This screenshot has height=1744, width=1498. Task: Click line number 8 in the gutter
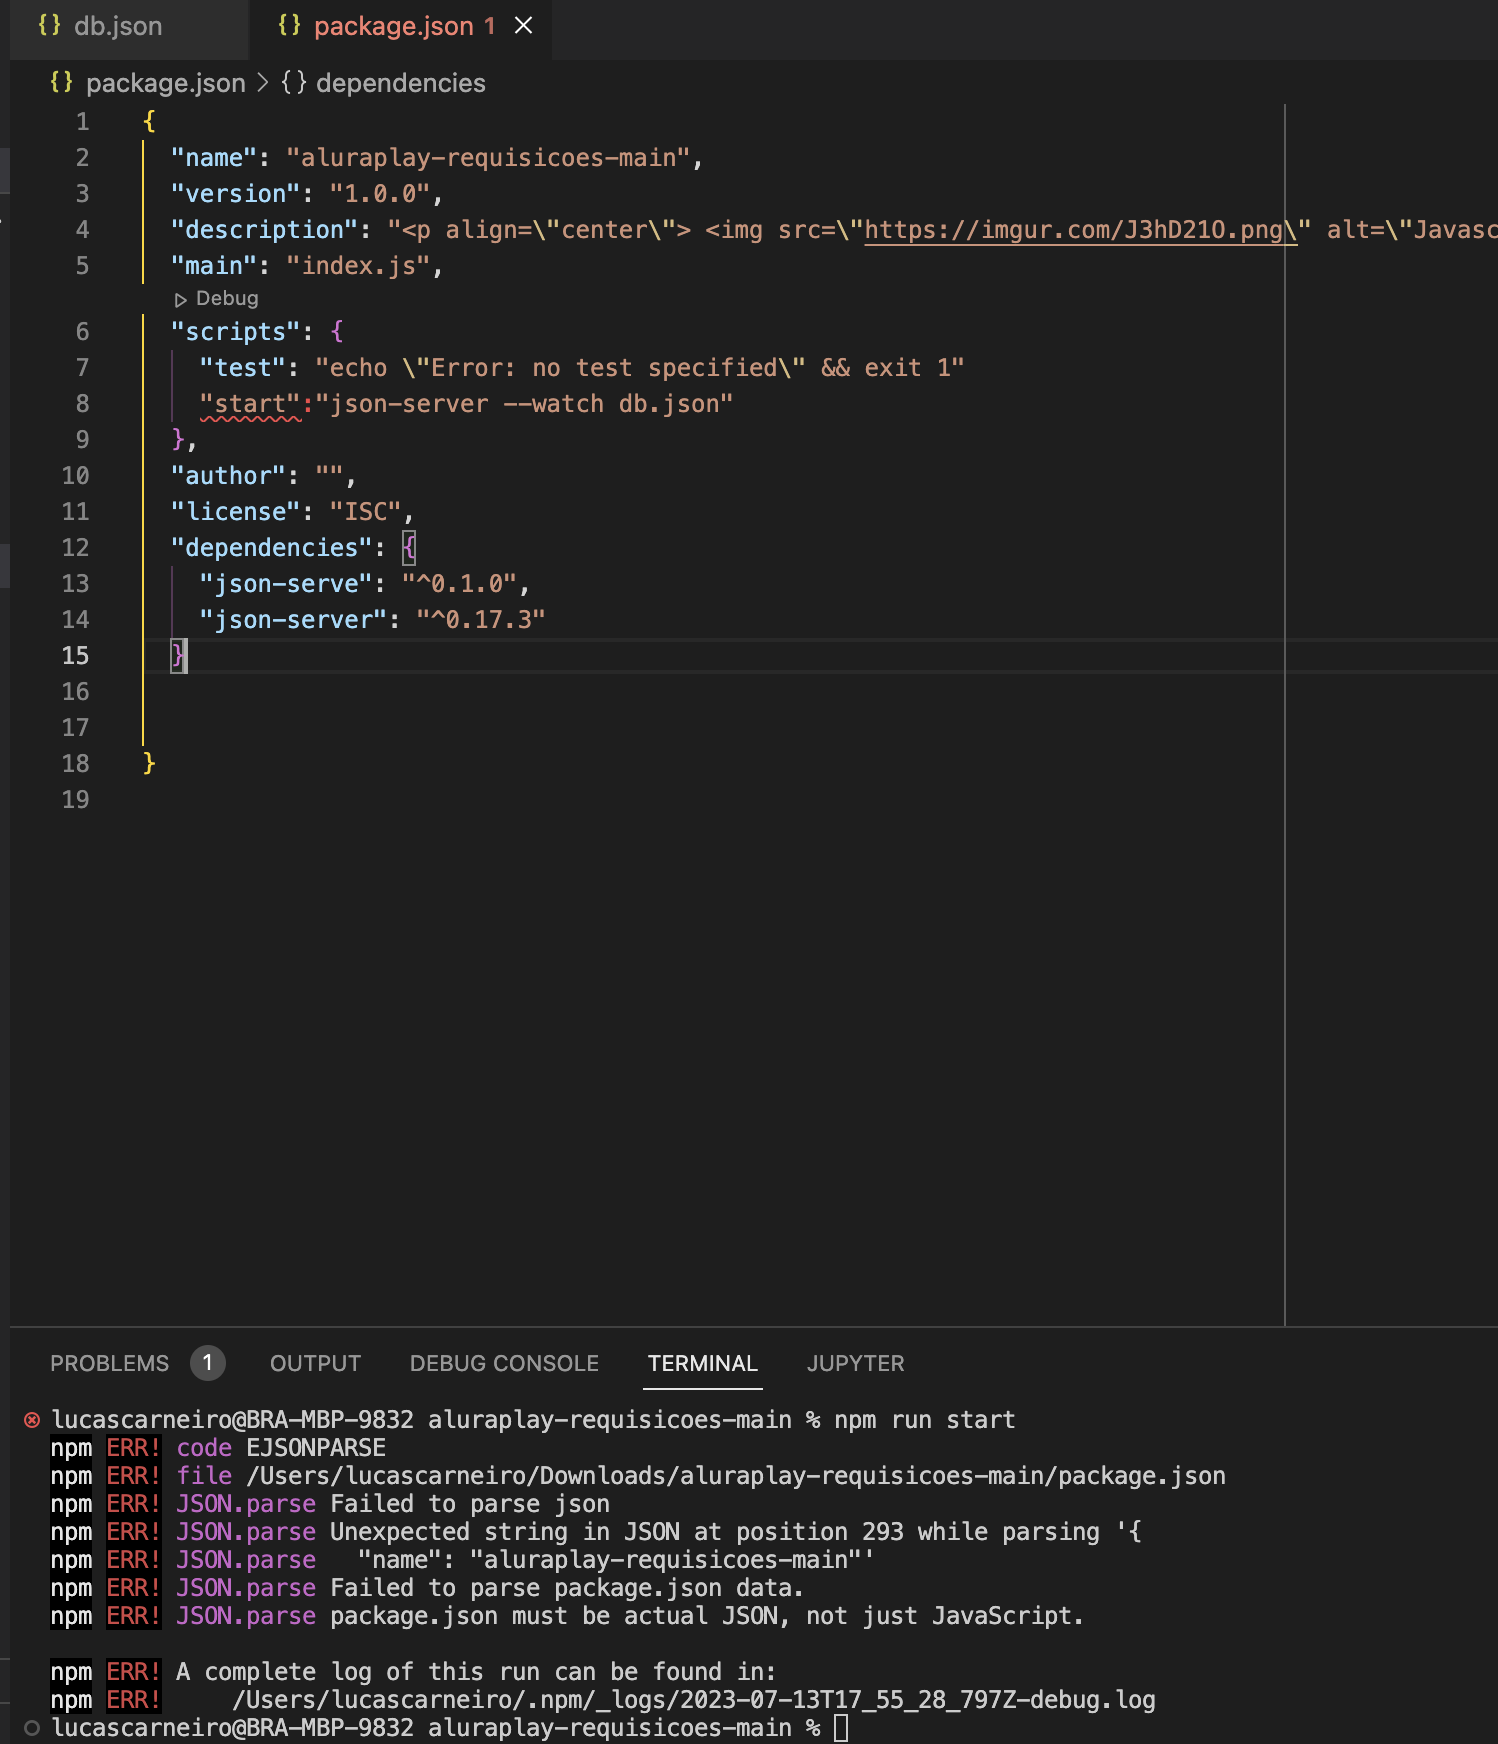82,404
